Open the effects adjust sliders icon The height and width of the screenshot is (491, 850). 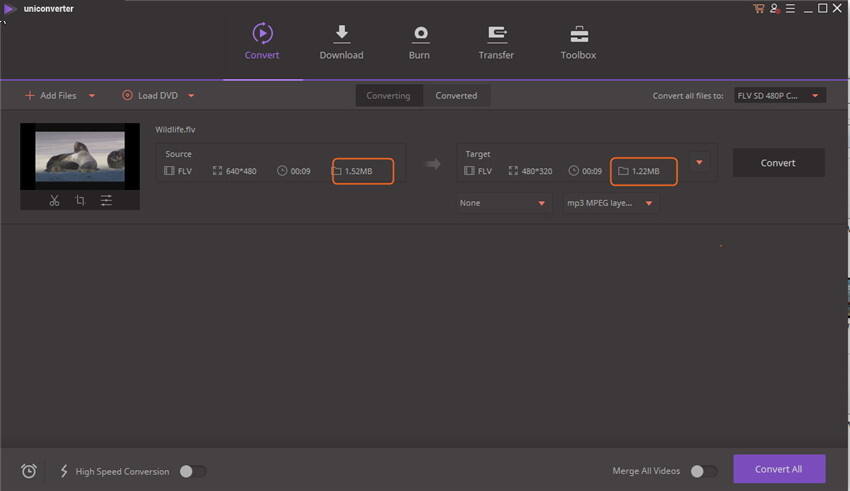click(x=106, y=201)
